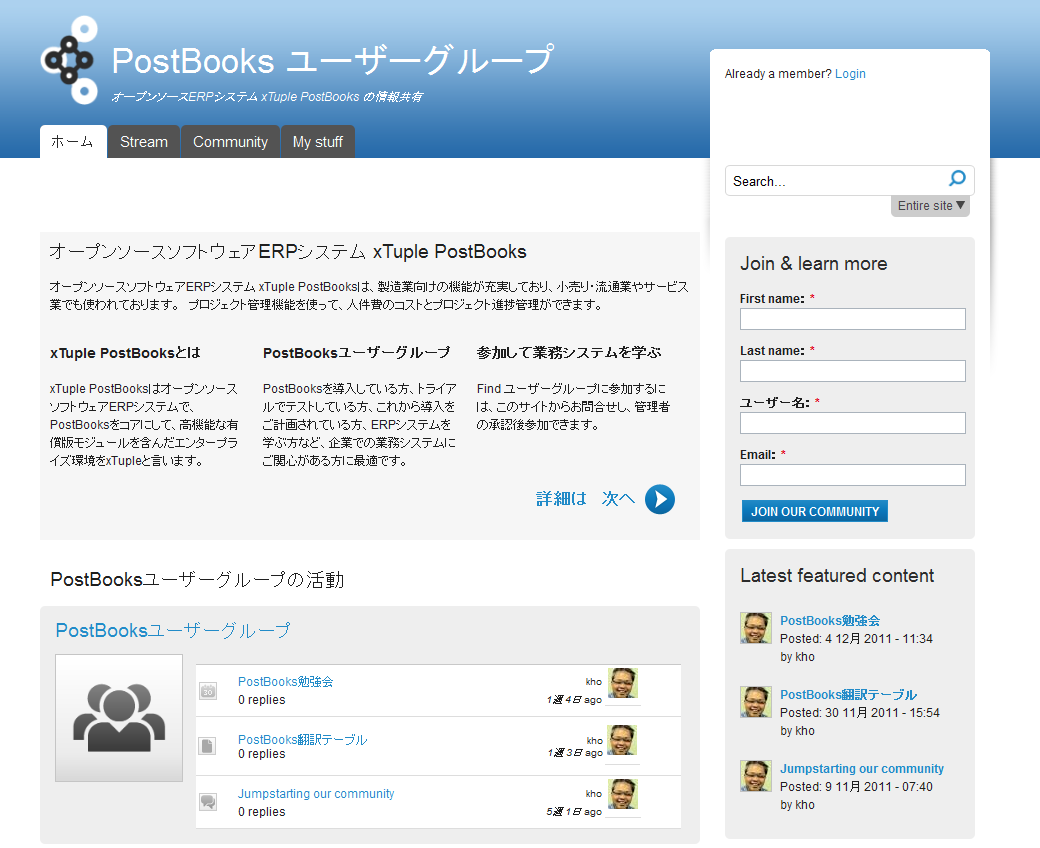Click the Latest featured content heading

point(837,575)
